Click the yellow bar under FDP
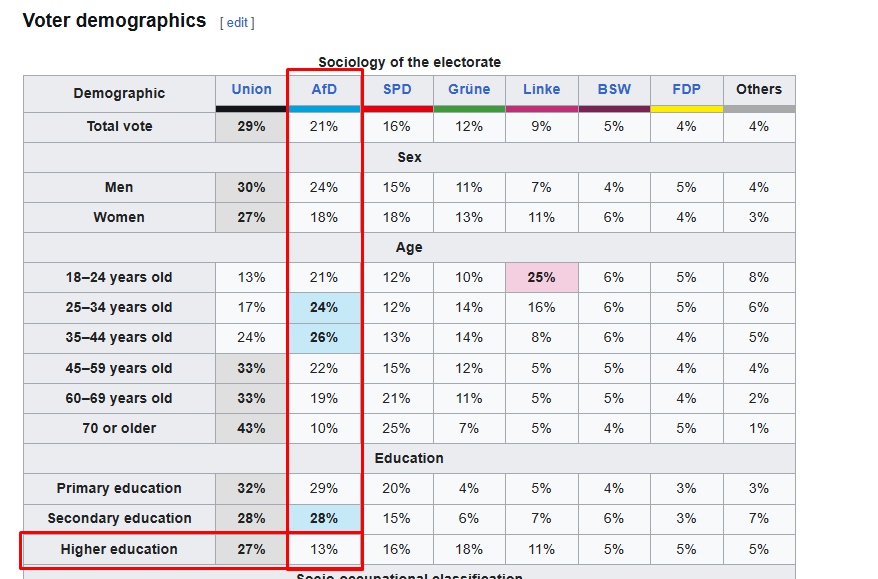 pyautogui.click(x=686, y=108)
